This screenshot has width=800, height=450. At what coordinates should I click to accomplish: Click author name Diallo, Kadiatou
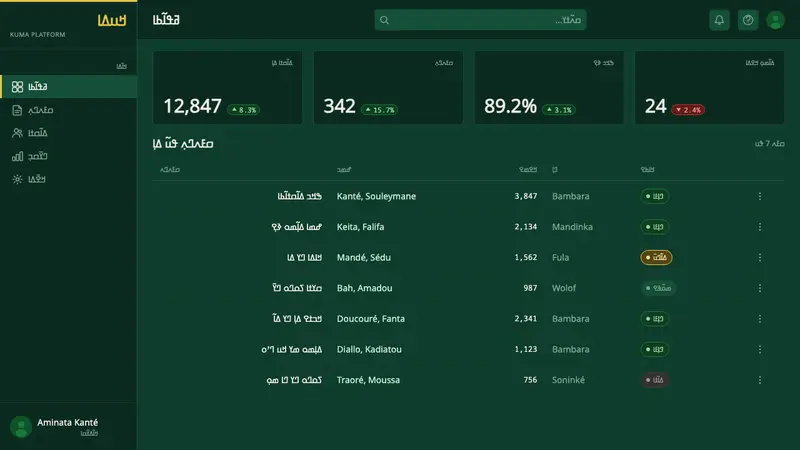(x=369, y=349)
